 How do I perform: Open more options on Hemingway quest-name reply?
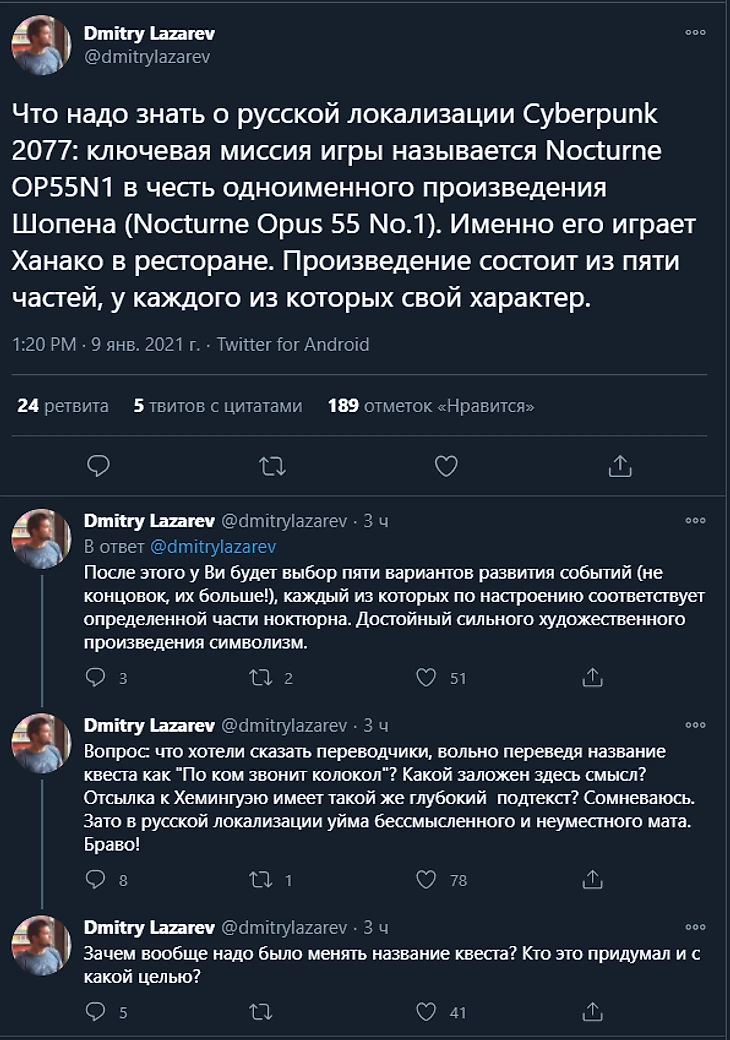pos(695,724)
